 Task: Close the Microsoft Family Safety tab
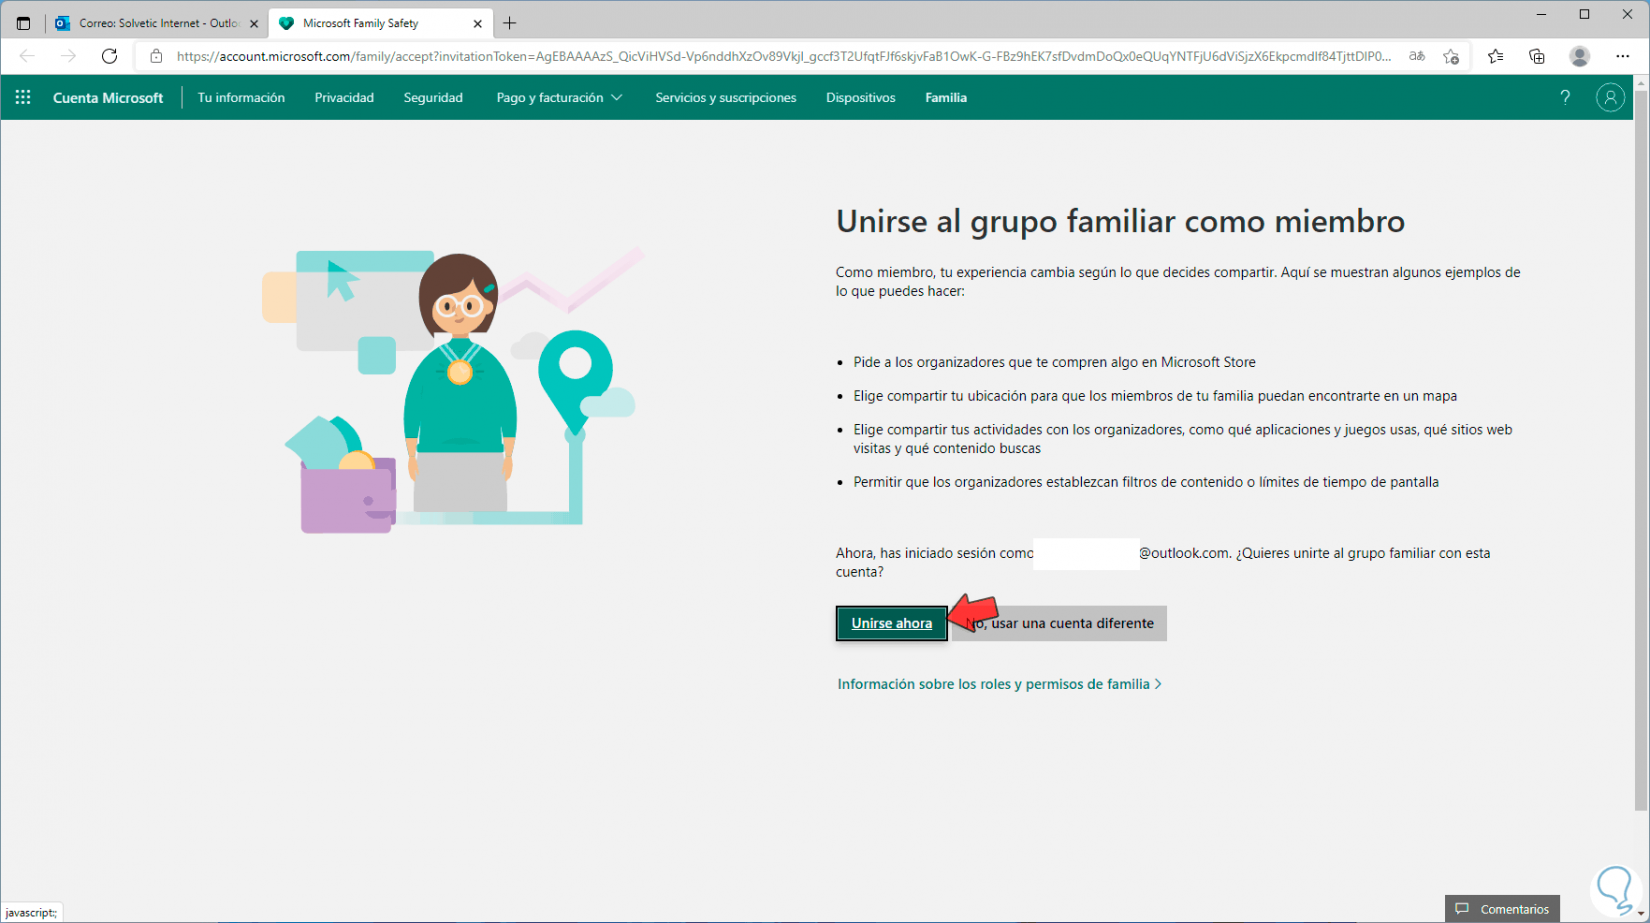click(477, 23)
